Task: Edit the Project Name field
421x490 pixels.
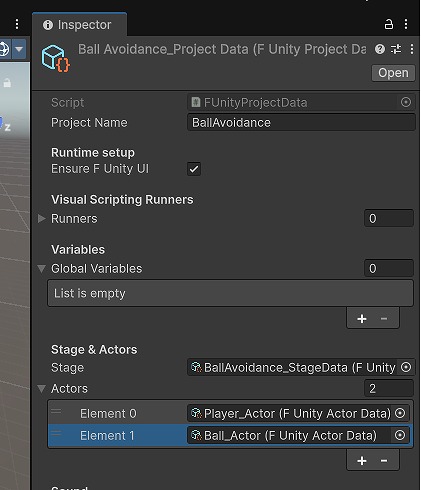Action: 301,122
